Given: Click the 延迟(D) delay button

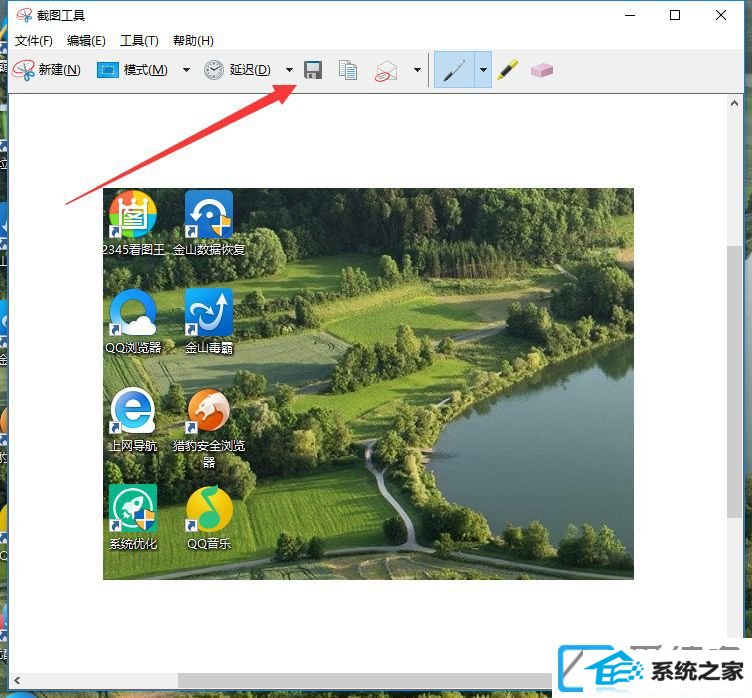Looking at the screenshot, I should (237, 70).
